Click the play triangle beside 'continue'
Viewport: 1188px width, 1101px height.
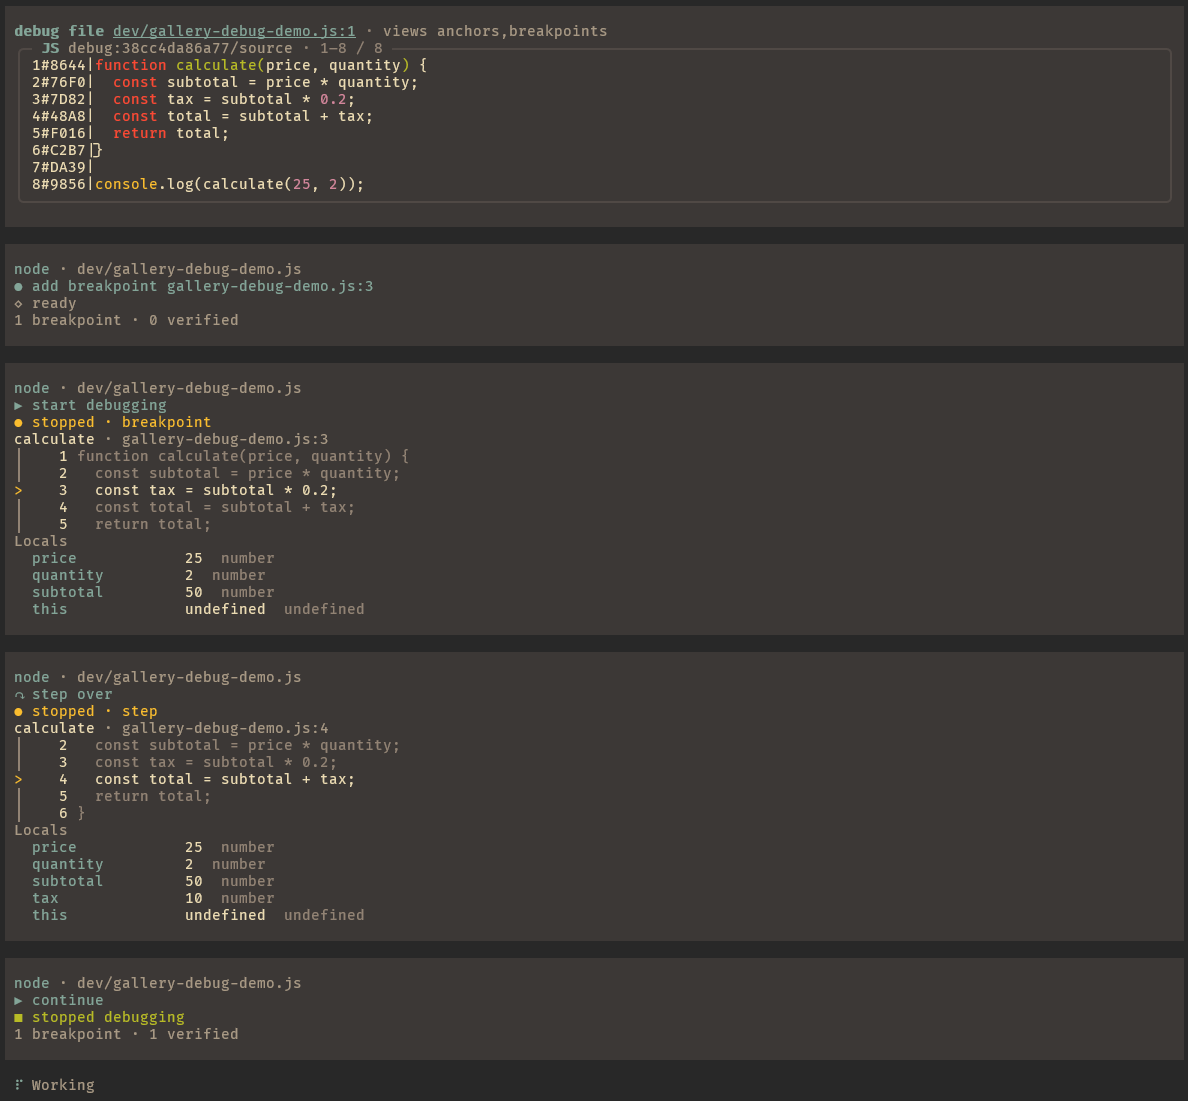(x=18, y=1000)
